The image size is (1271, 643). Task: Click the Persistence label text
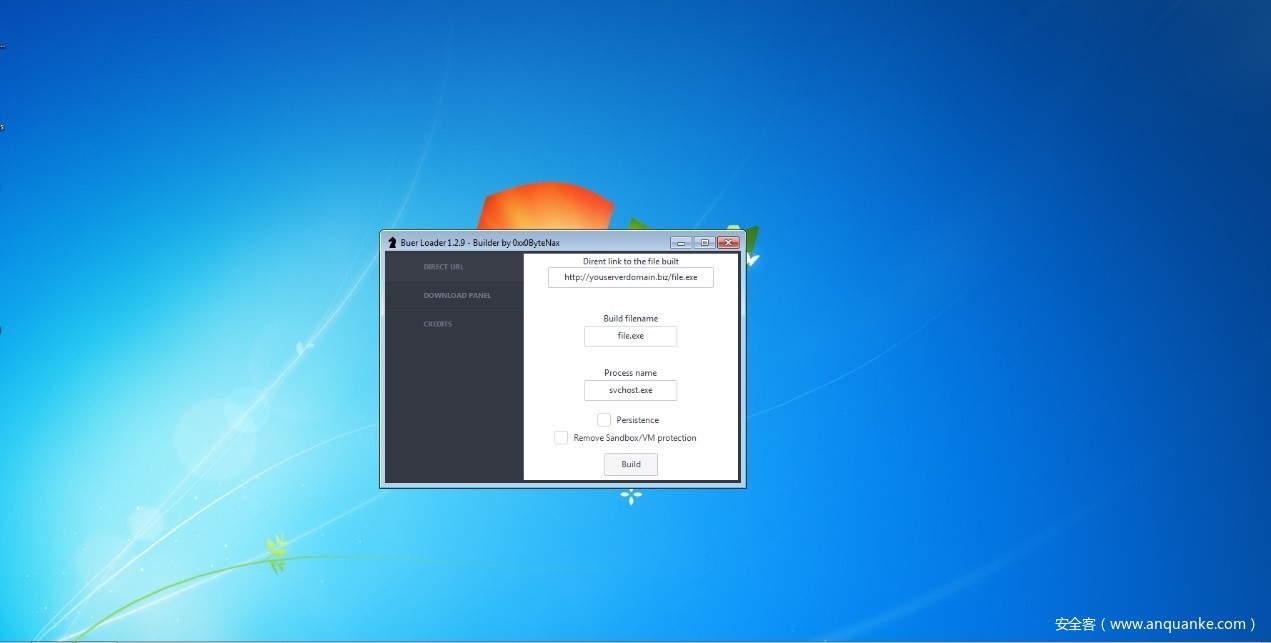[x=637, y=420]
